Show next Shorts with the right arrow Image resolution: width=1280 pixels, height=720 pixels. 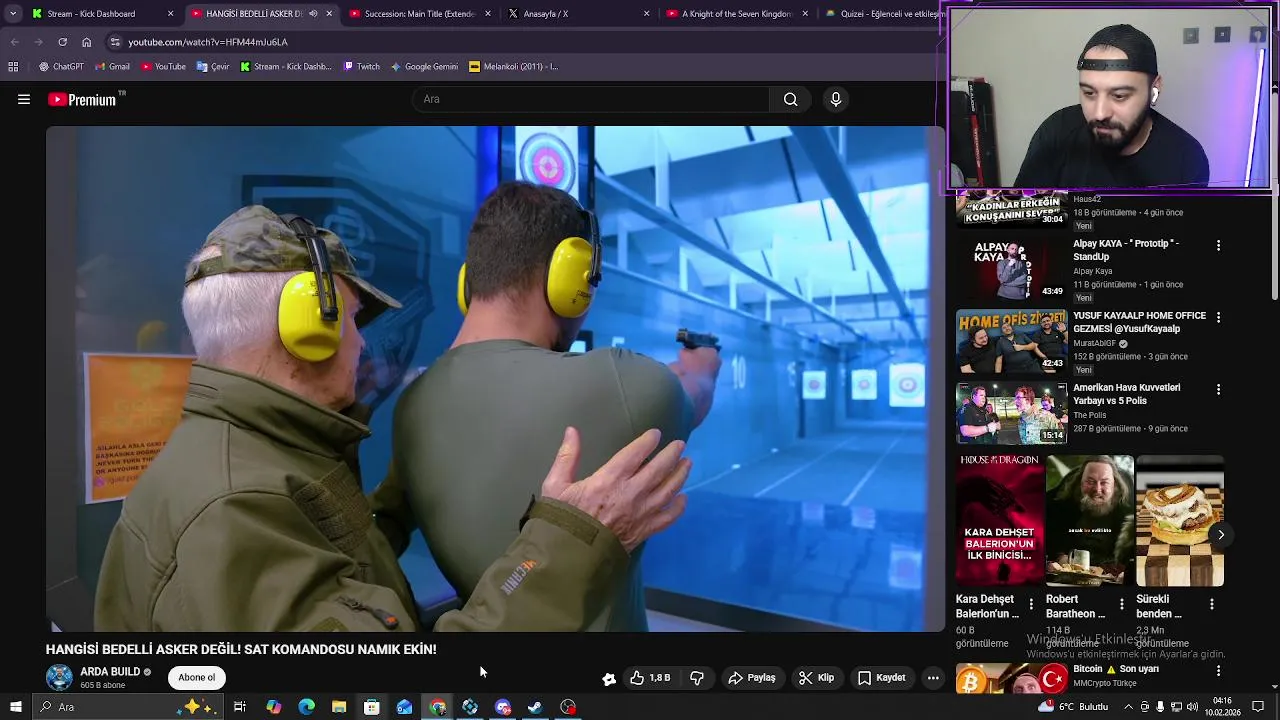tap(1221, 535)
